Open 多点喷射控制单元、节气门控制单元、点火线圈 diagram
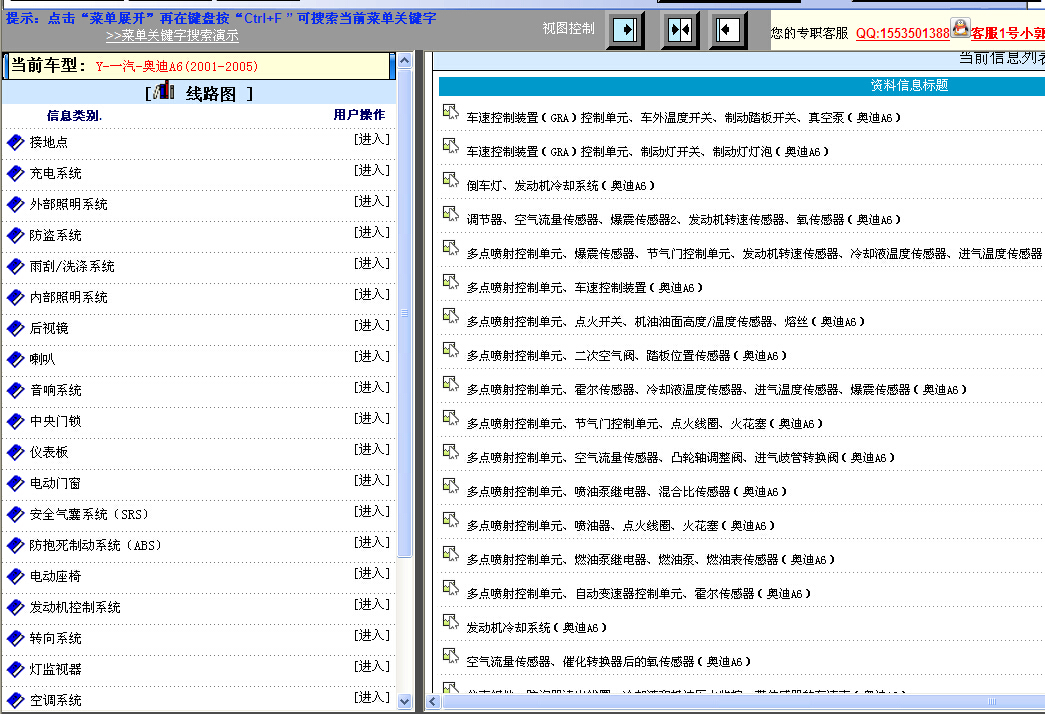Viewport: 1045px width, 714px height. [x=644, y=424]
